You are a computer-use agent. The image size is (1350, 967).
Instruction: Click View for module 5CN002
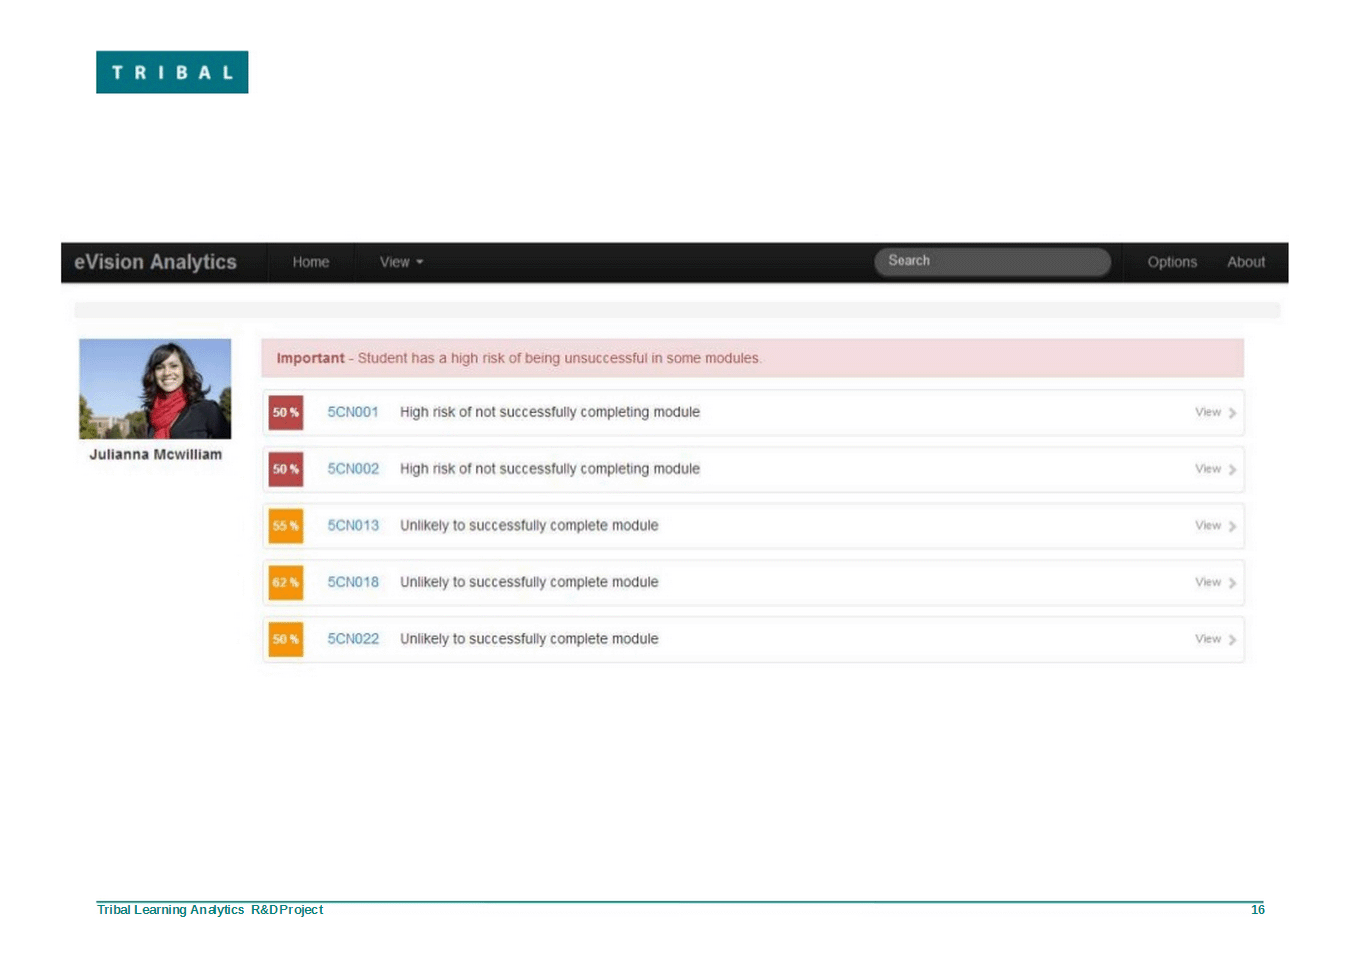click(x=1208, y=469)
